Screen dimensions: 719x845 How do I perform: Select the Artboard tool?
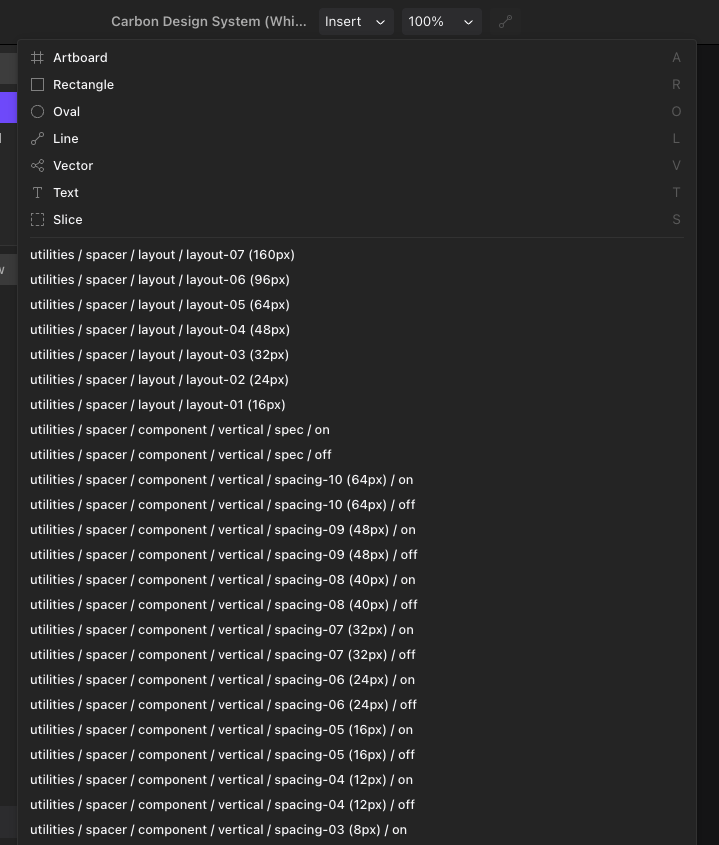click(x=80, y=57)
